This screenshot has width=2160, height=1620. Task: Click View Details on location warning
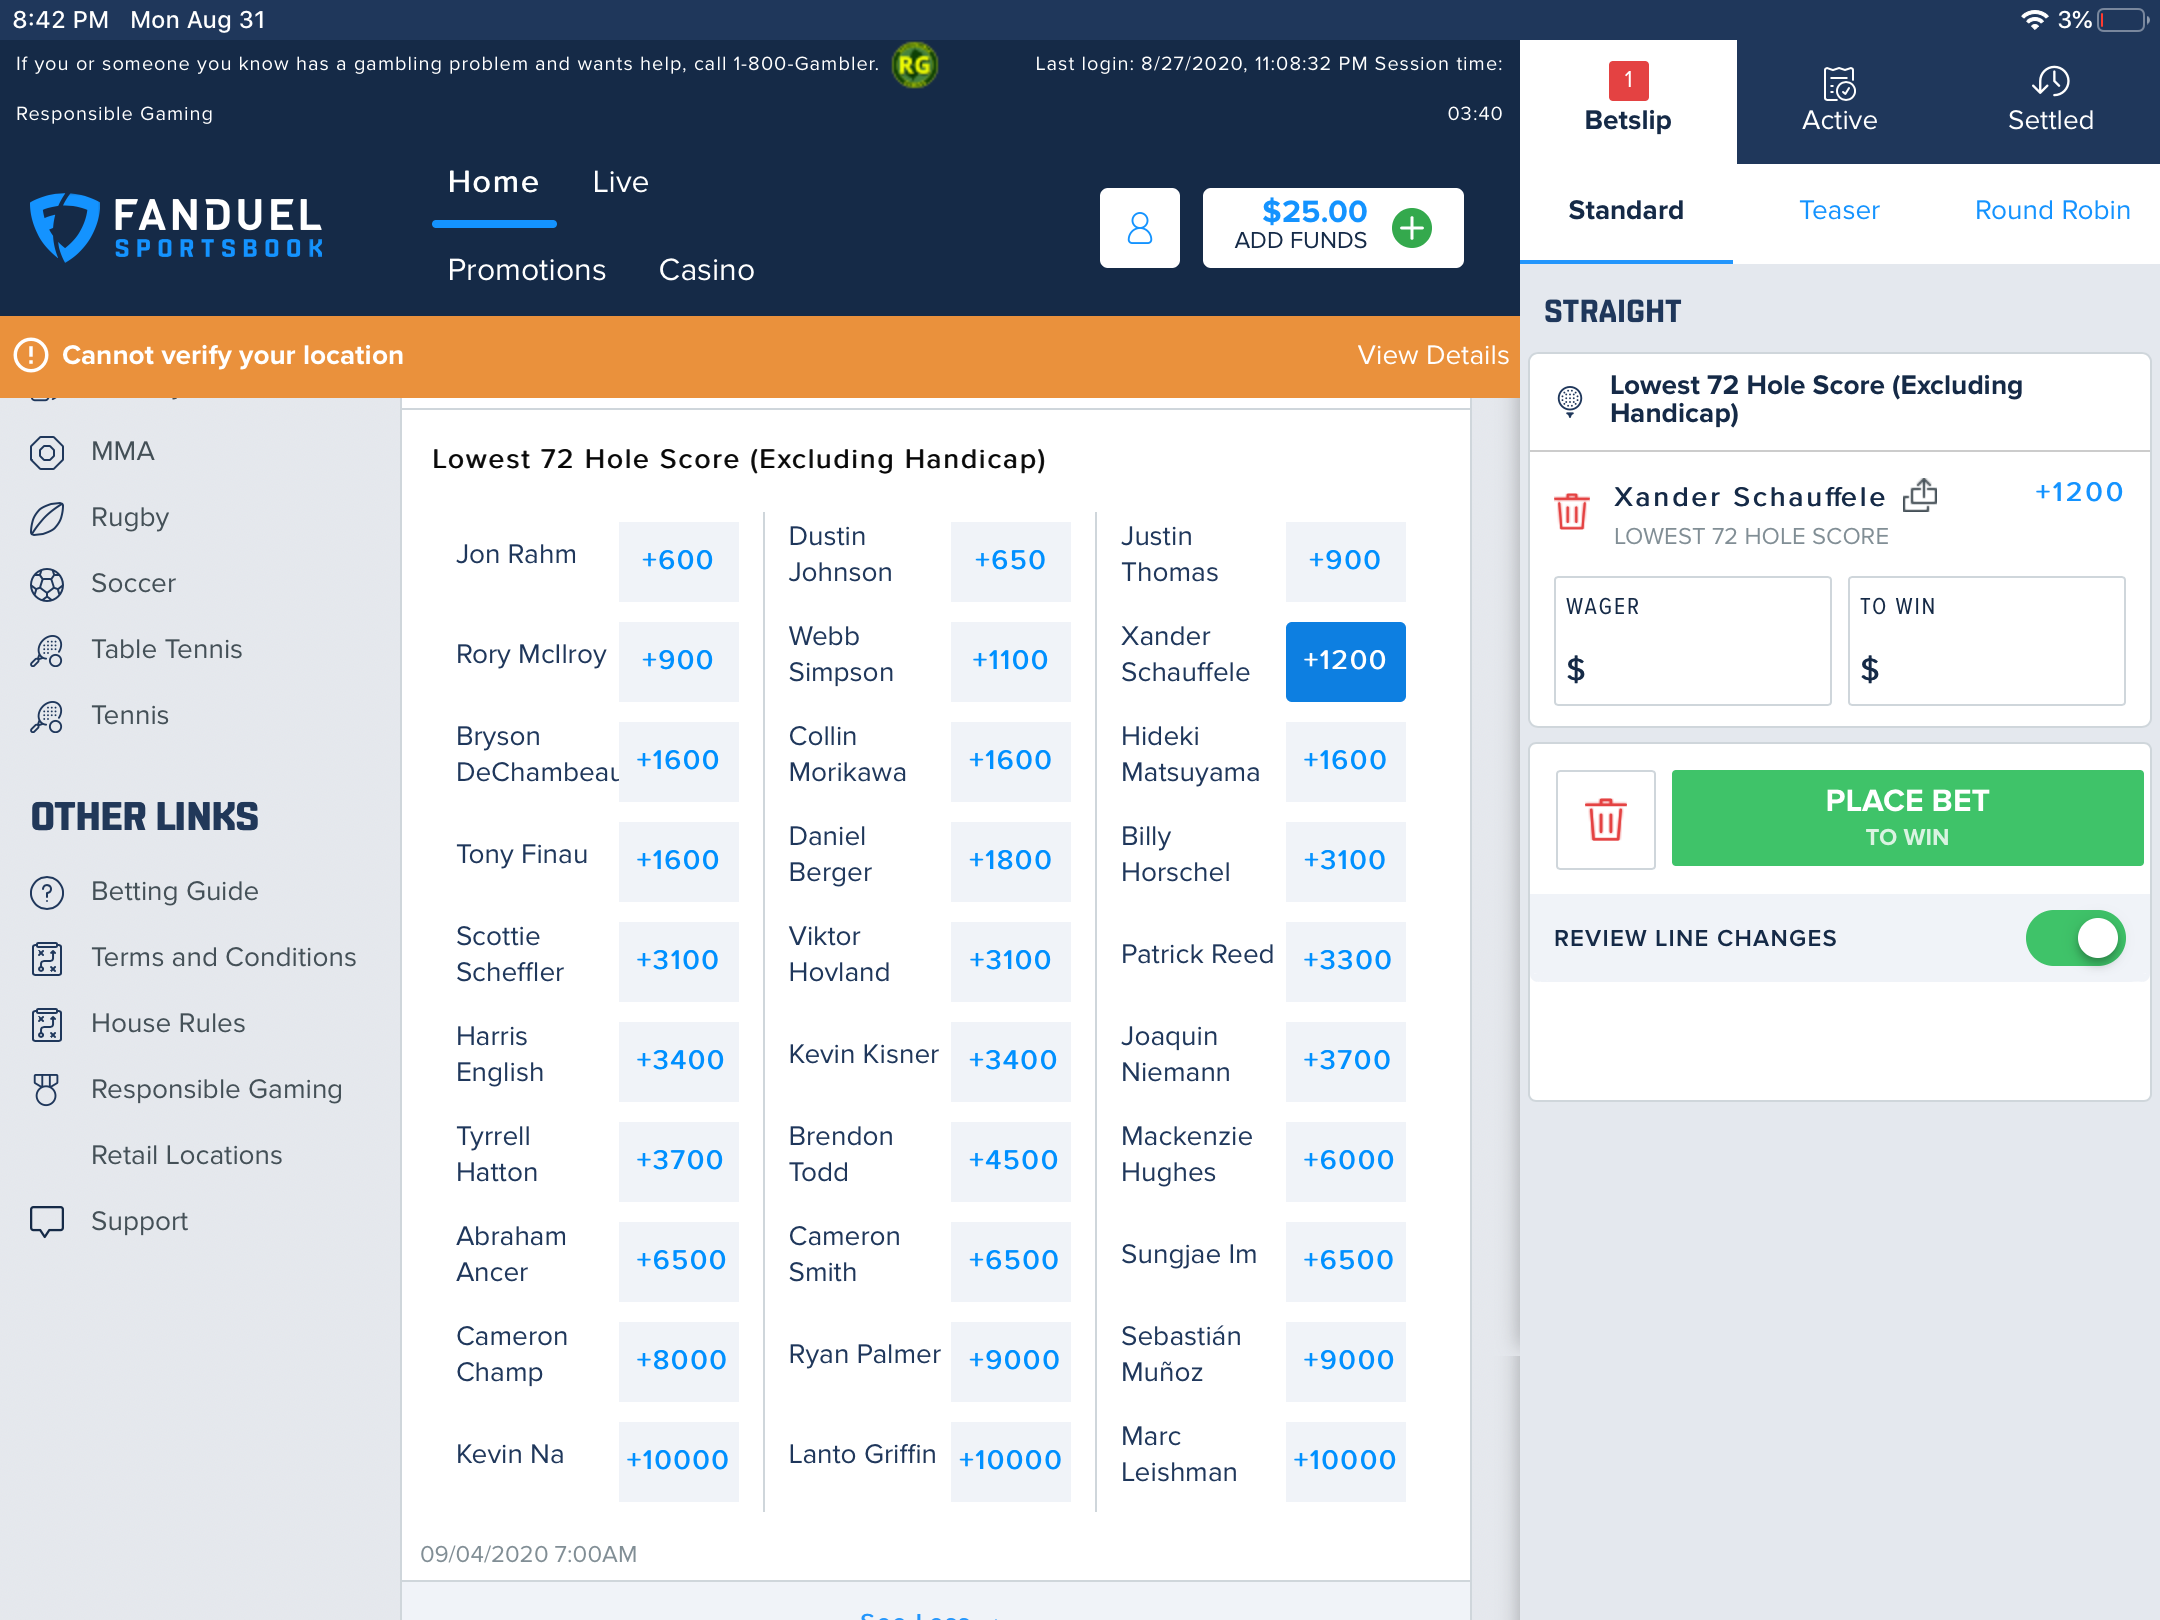[x=1432, y=355]
